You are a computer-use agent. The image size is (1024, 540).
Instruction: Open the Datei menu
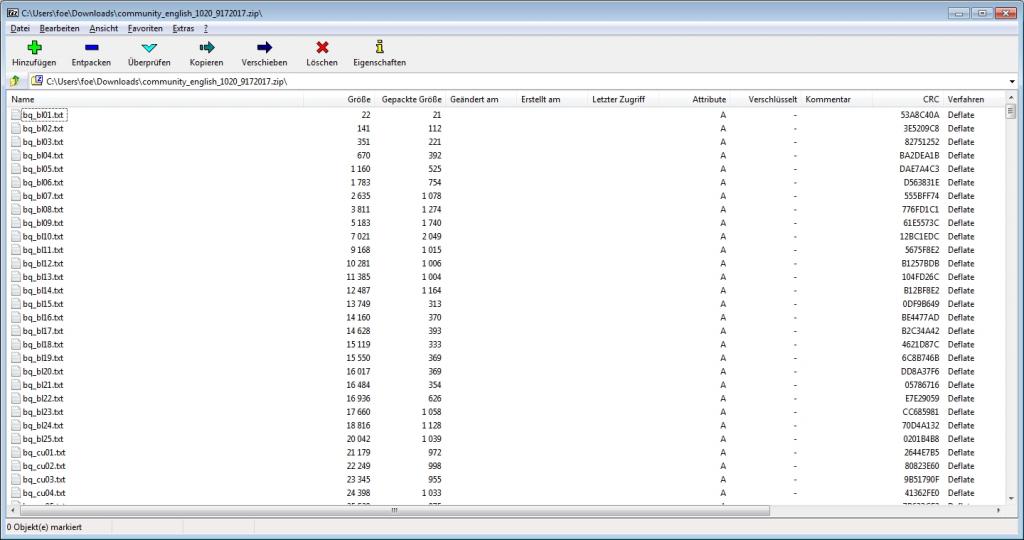coord(20,28)
